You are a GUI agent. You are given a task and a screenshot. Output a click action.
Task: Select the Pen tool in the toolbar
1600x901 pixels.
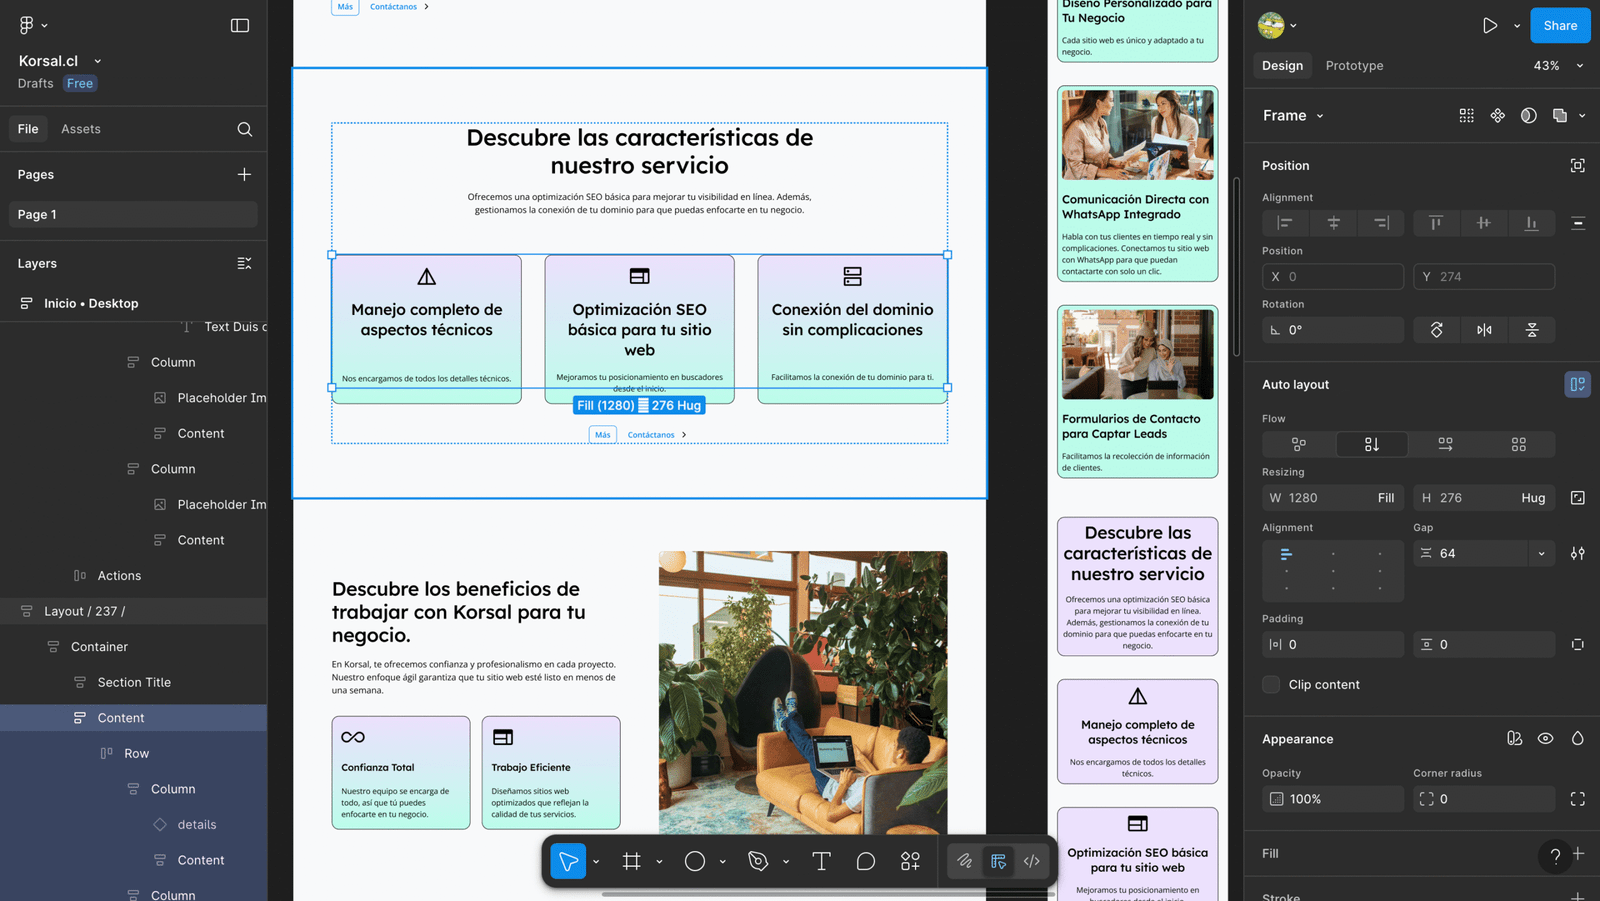(x=758, y=861)
